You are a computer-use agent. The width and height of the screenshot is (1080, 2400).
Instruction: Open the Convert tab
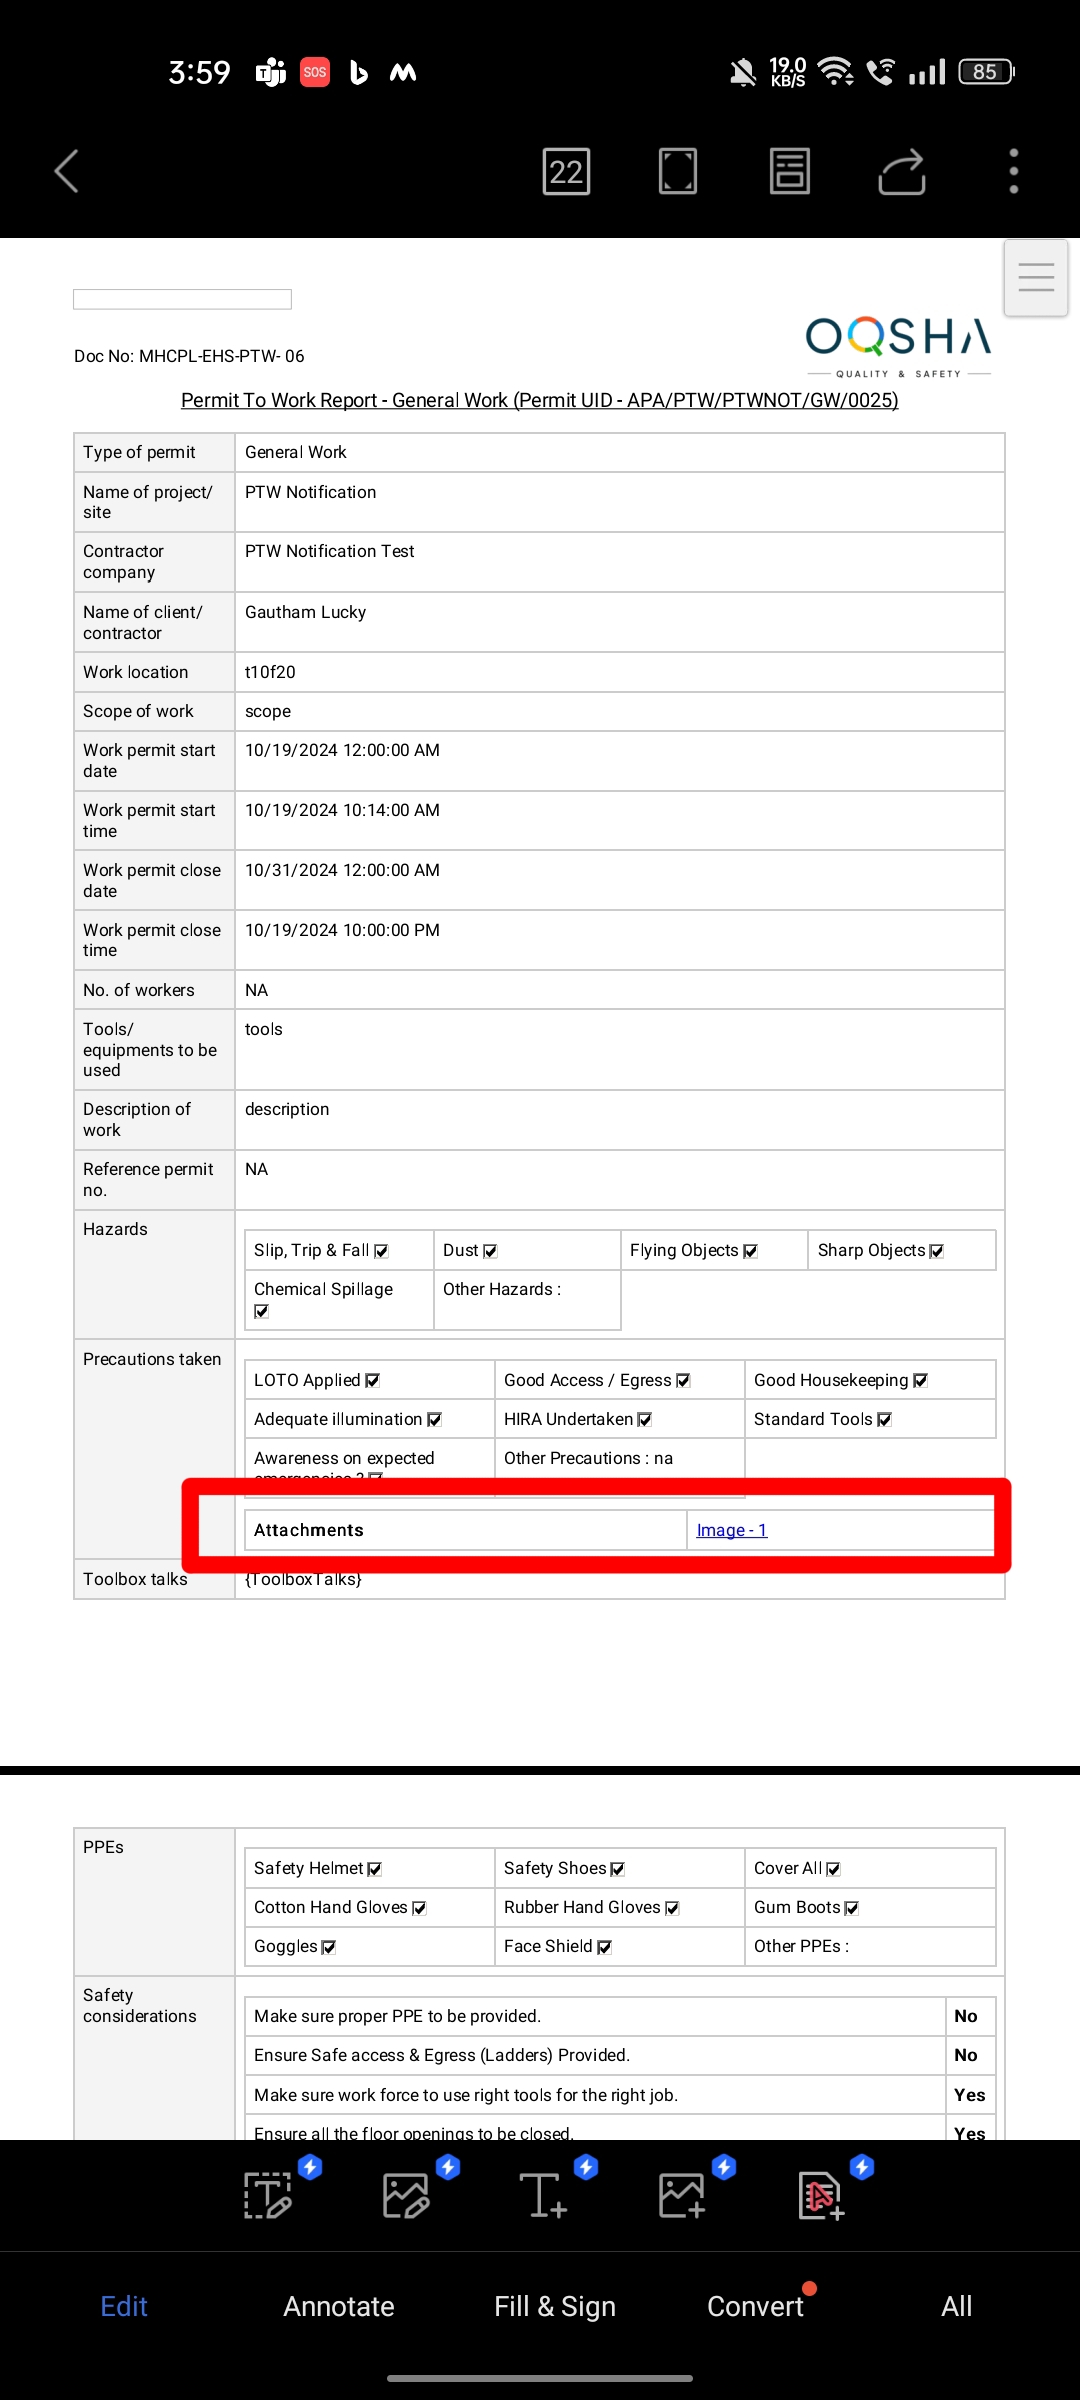click(x=755, y=2306)
